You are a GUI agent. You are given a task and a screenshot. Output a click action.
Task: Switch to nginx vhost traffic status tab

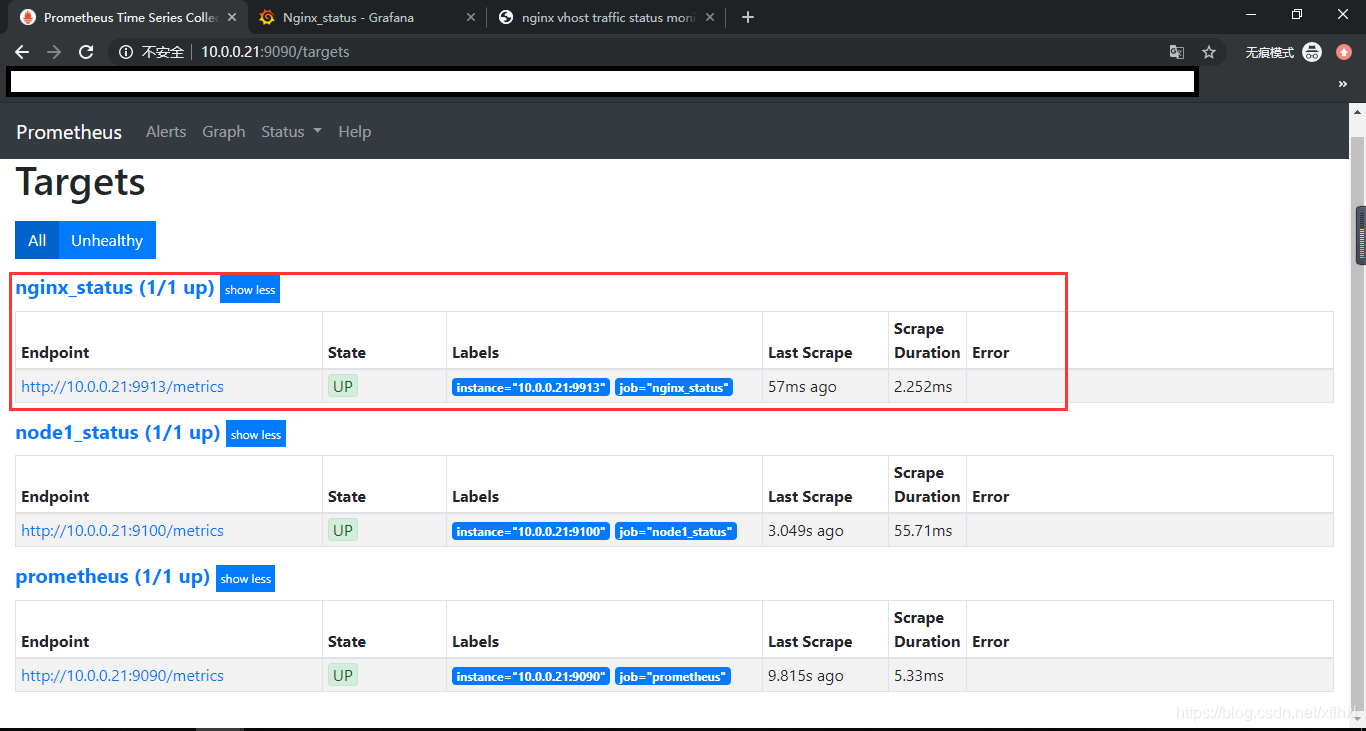(605, 17)
